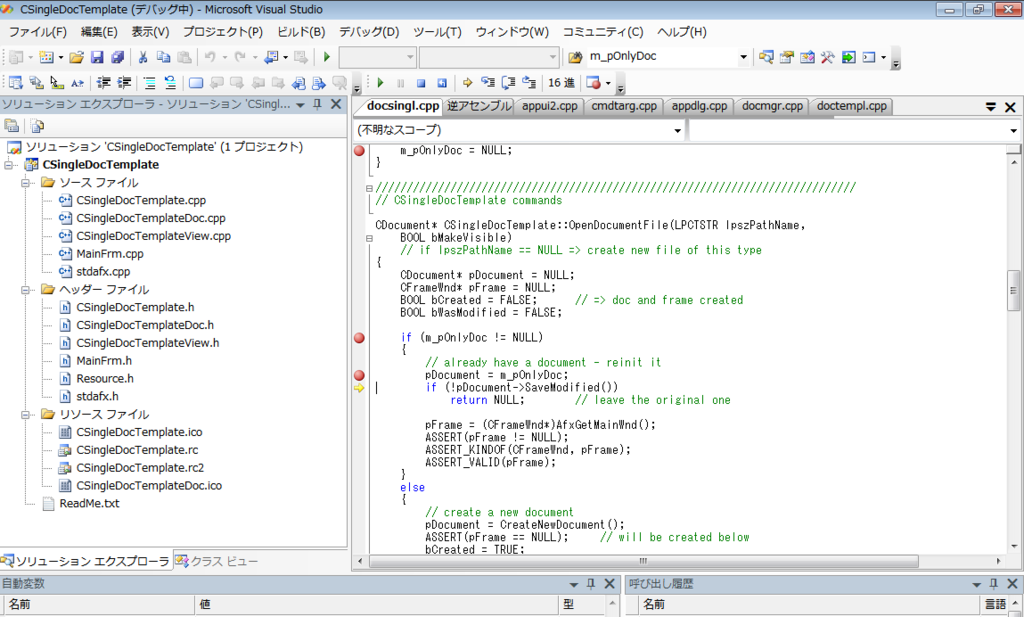This screenshot has height=617, width=1024.
Task: Toggle breakpoint on if (m_pOnlyDoc != NULL) line
Action: (359, 338)
